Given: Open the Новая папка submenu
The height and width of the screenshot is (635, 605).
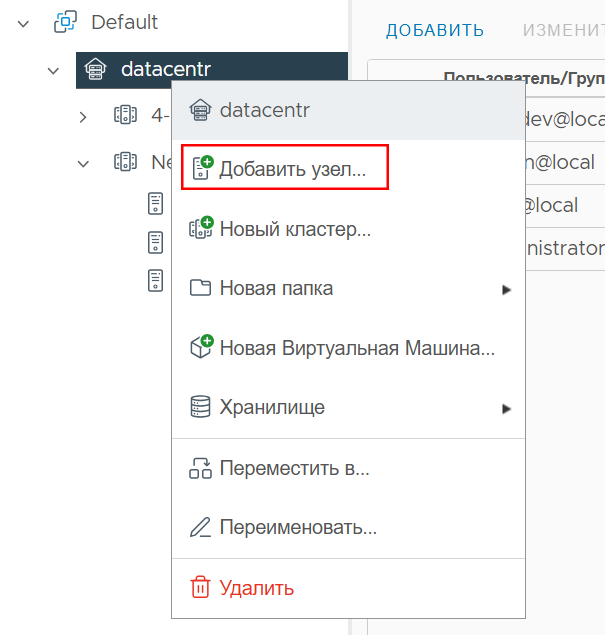Looking at the screenshot, I should (349, 288).
